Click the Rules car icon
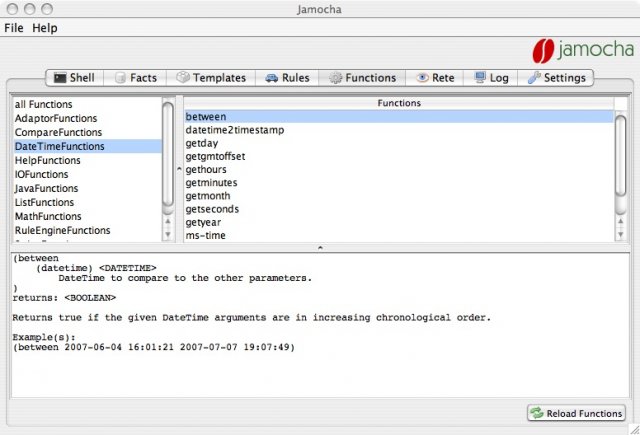Viewport: 640px width, 435px height. [271, 78]
